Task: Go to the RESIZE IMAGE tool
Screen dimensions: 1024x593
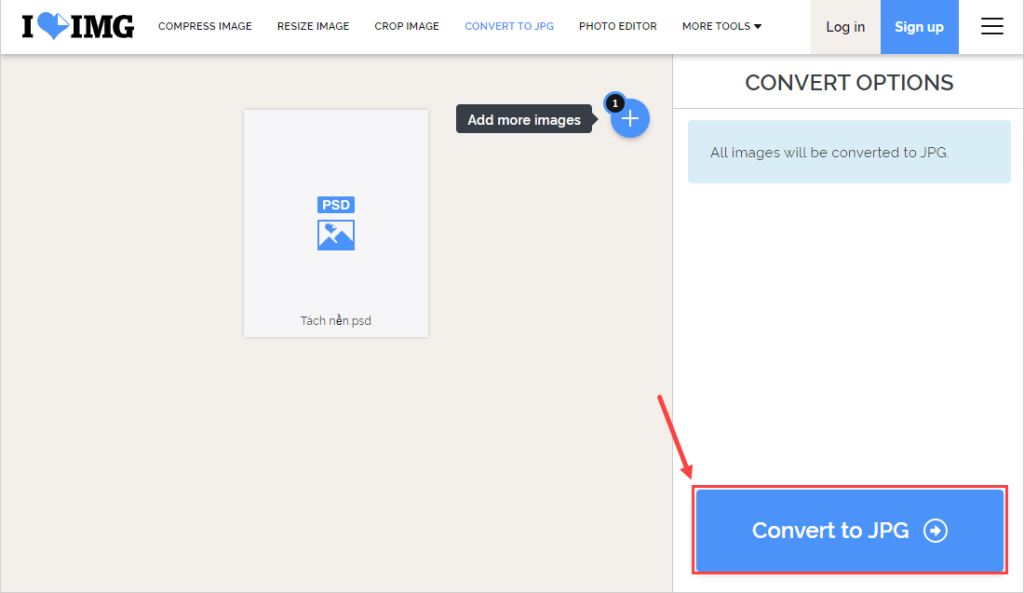Action: (313, 26)
